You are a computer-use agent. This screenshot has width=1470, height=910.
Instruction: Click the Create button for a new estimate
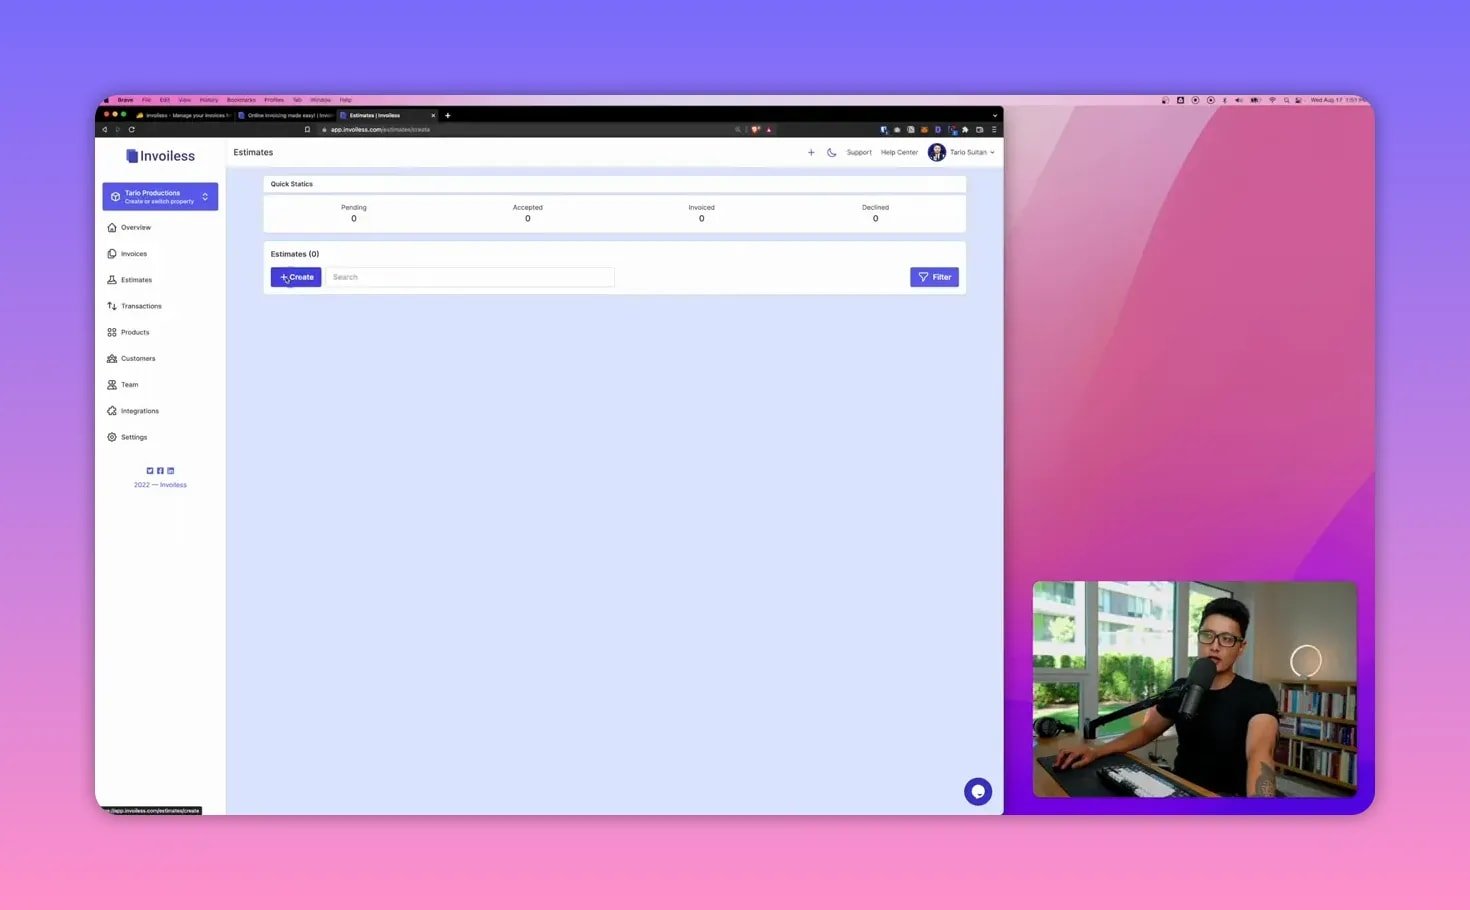(295, 277)
